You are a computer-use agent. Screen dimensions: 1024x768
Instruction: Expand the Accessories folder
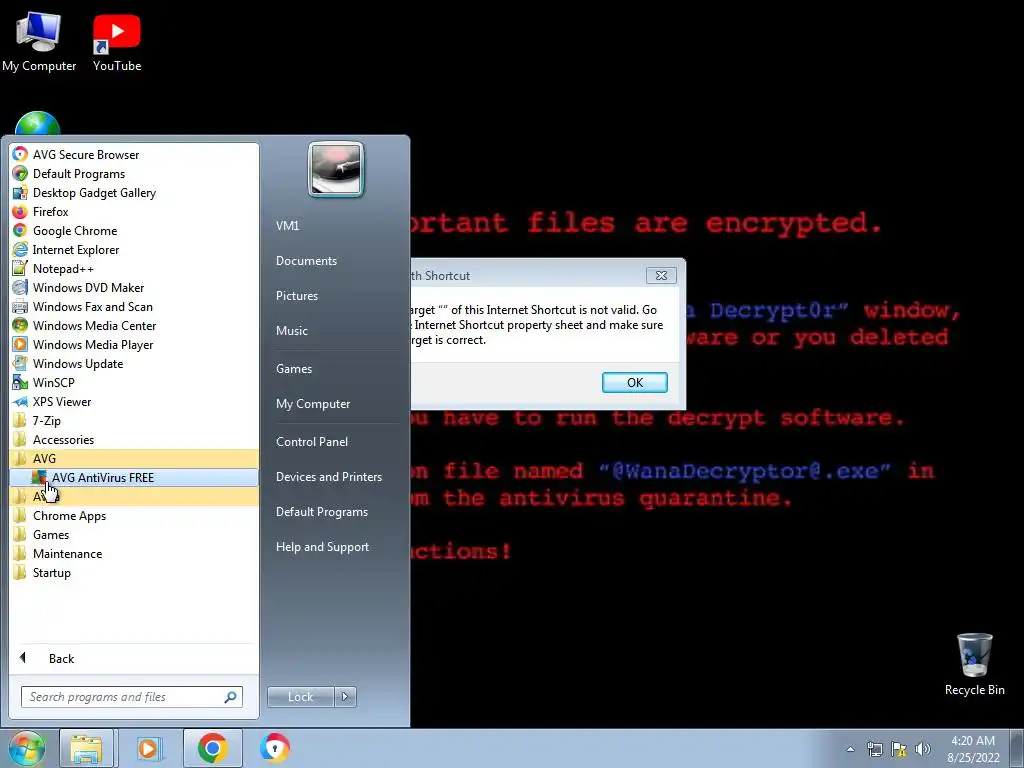click(x=134, y=440)
